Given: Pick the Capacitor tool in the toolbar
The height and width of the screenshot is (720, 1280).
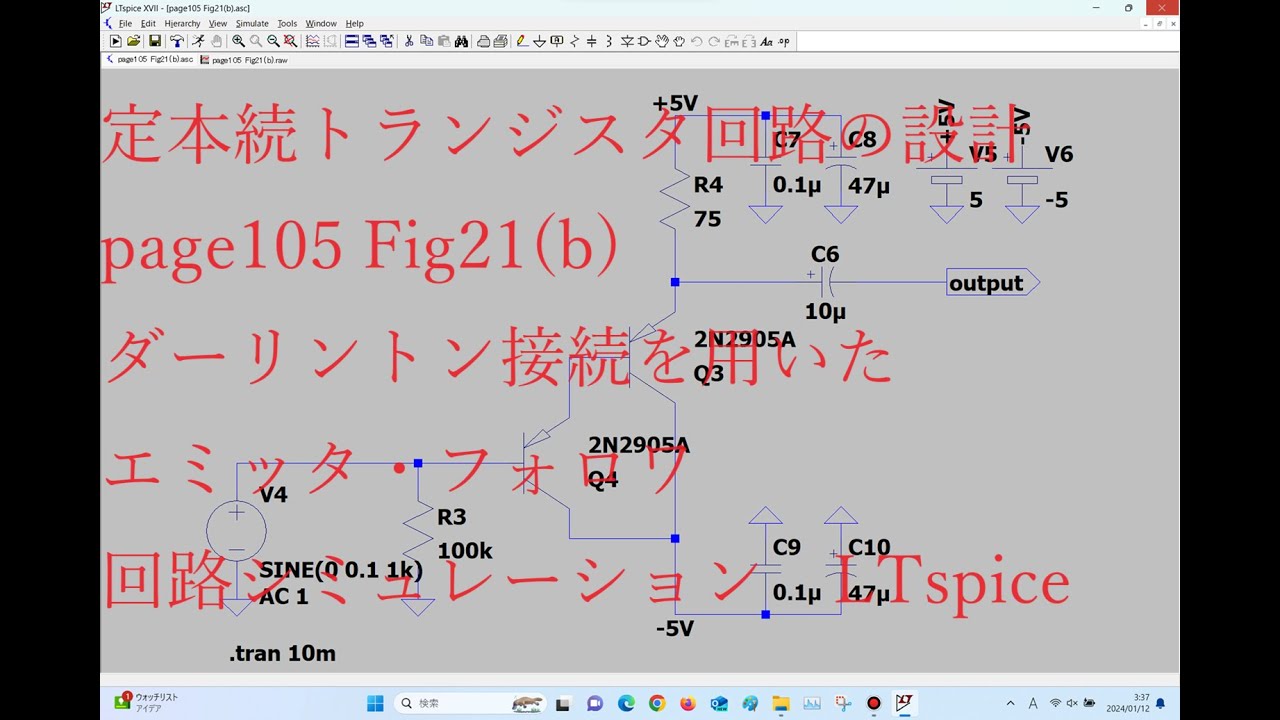Looking at the screenshot, I should [592, 41].
